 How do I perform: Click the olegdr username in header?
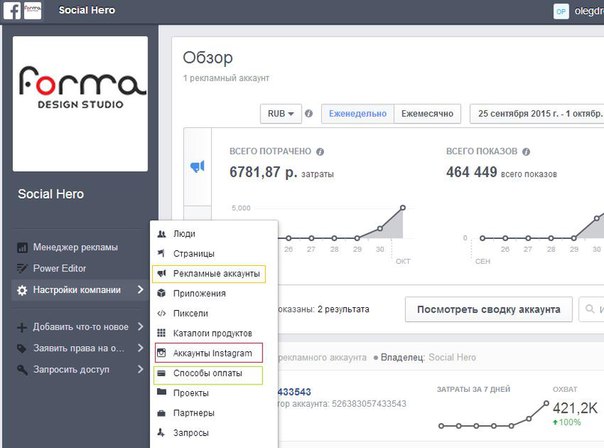coord(589,11)
